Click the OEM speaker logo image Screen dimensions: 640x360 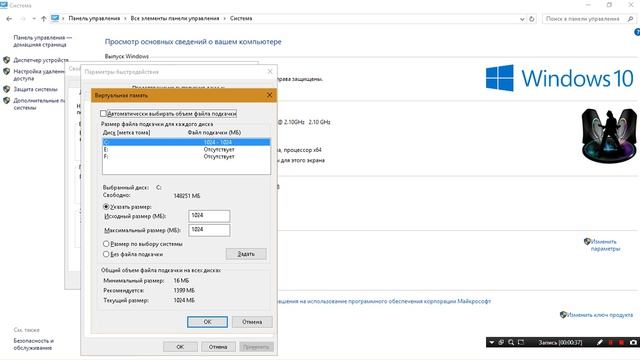pos(609,136)
